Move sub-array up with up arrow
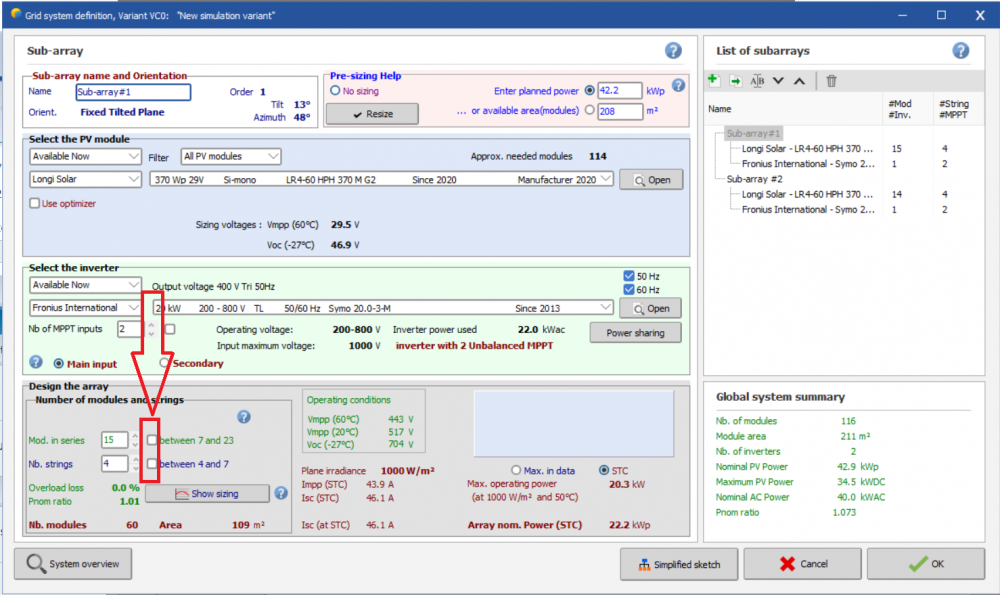Screen dimensions: 1000x595 798,81
